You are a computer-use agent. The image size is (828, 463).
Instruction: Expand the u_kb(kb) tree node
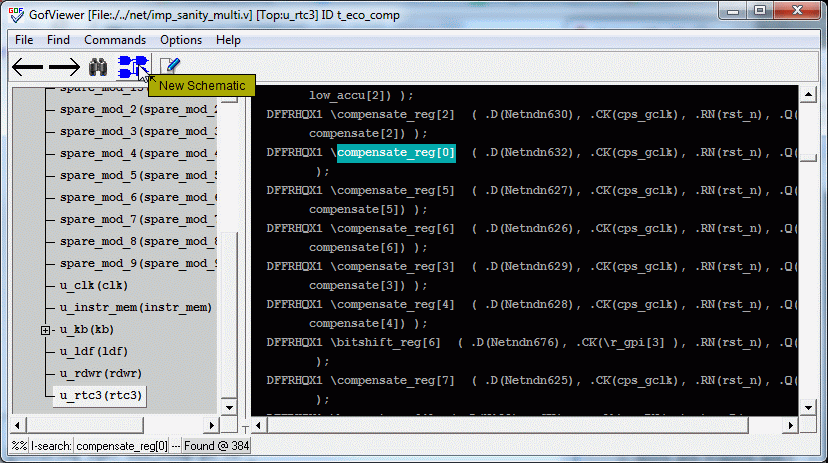[46, 330]
